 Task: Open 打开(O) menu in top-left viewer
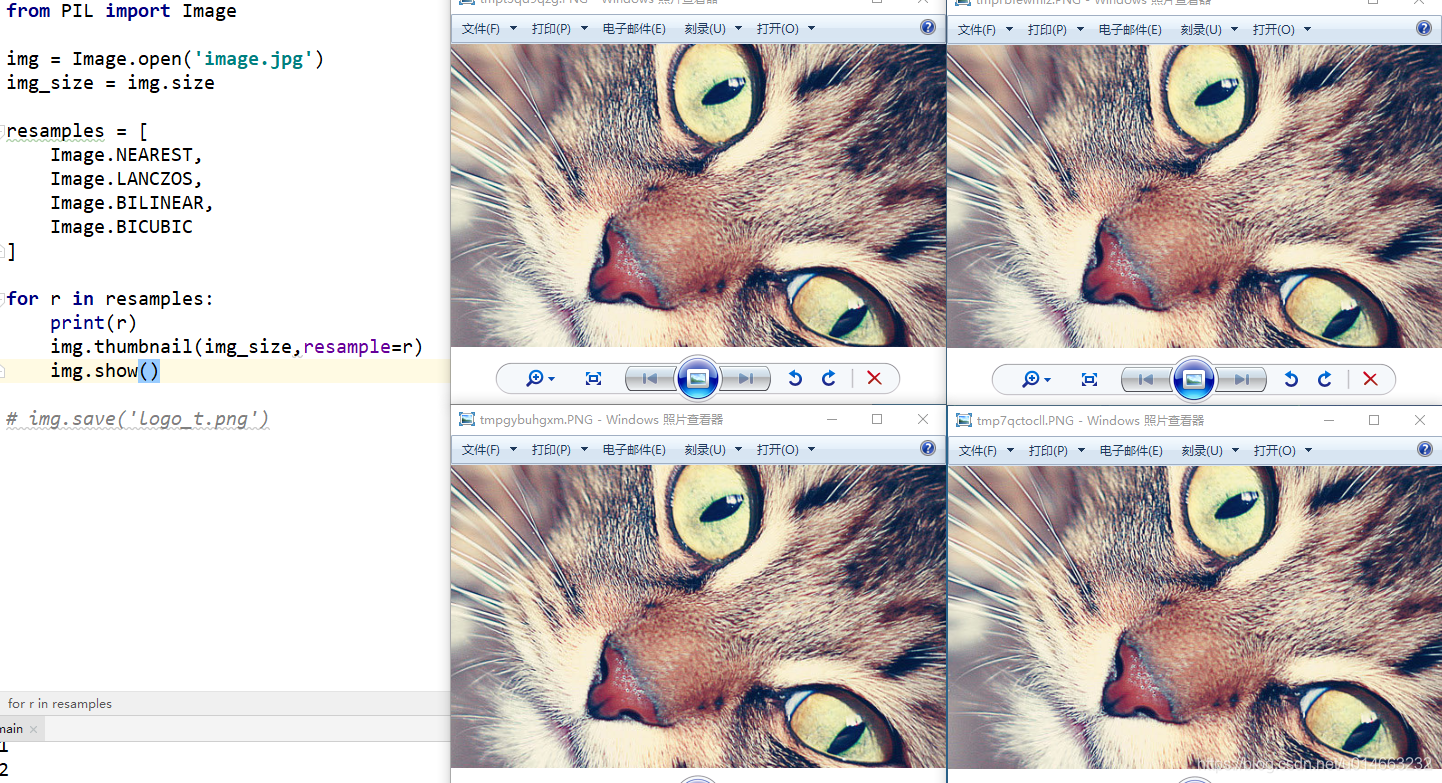coord(786,29)
